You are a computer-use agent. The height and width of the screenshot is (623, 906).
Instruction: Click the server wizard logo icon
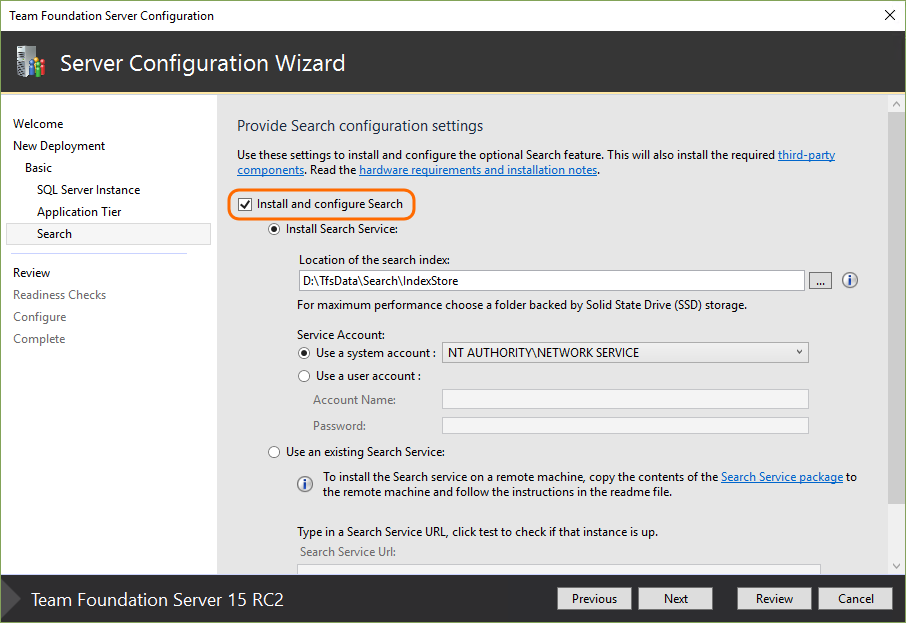[x=30, y=63]
